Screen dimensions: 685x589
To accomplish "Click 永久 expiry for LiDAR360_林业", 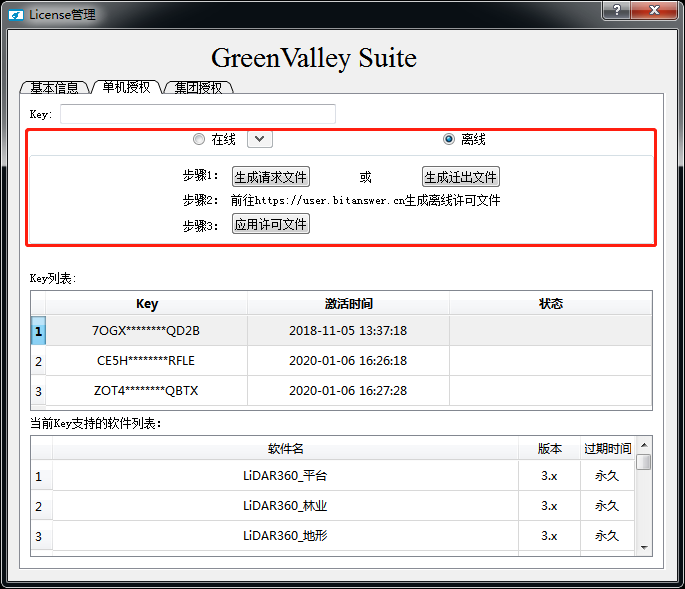I will point(607,506).
